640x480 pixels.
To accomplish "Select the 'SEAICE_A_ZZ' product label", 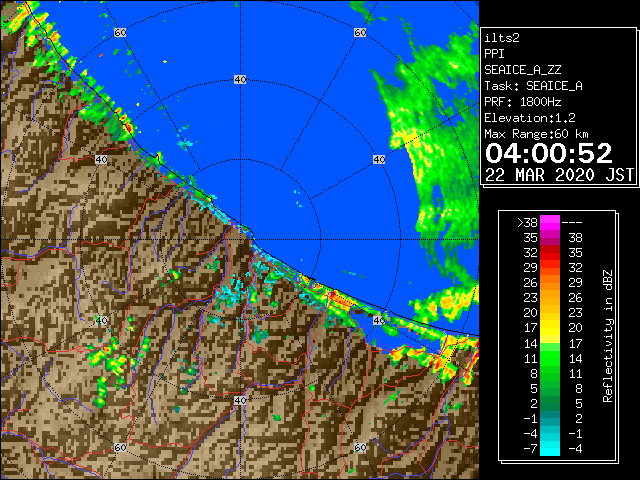I will (523, 70).
